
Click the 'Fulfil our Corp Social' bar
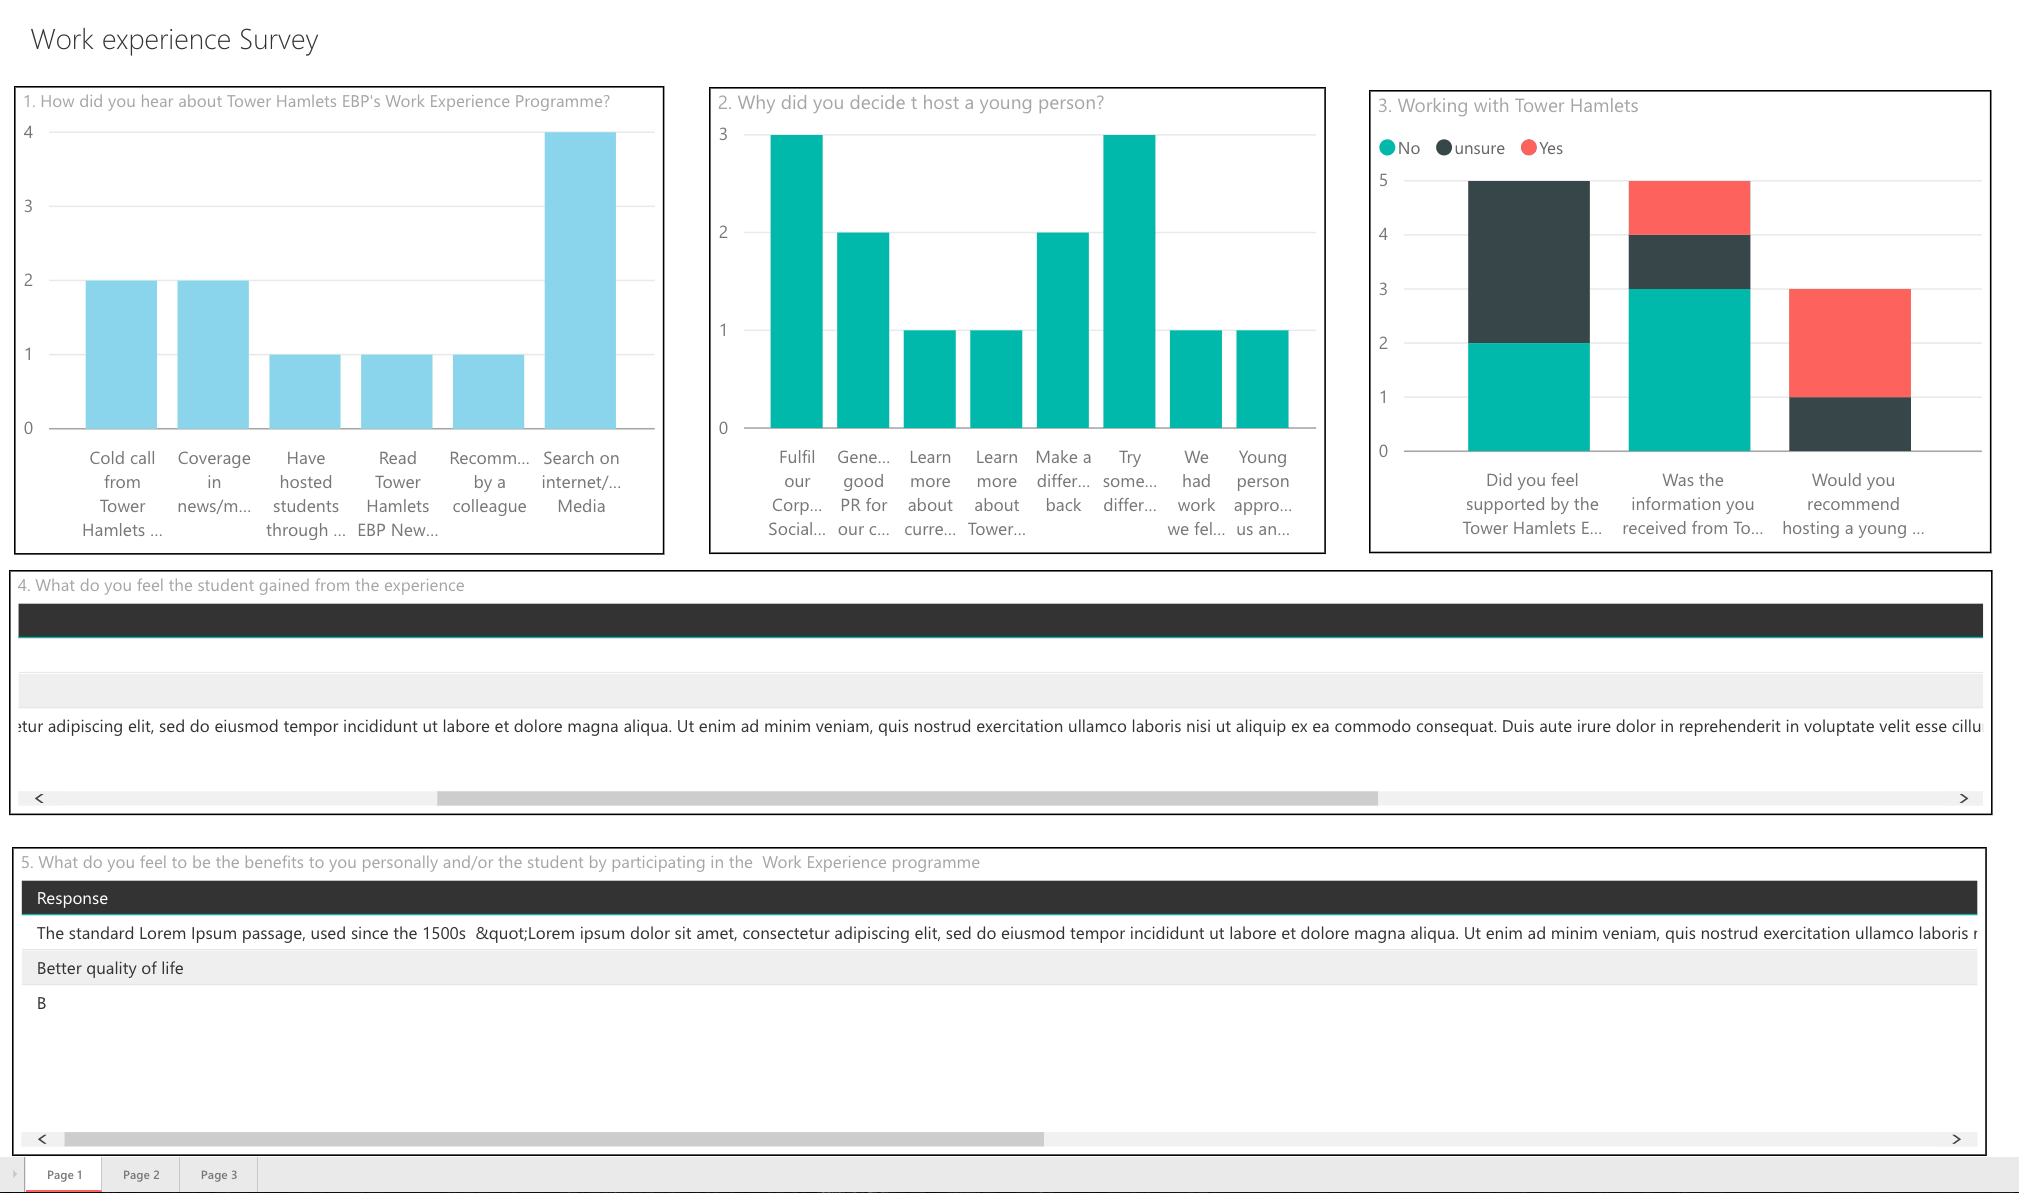796,281
